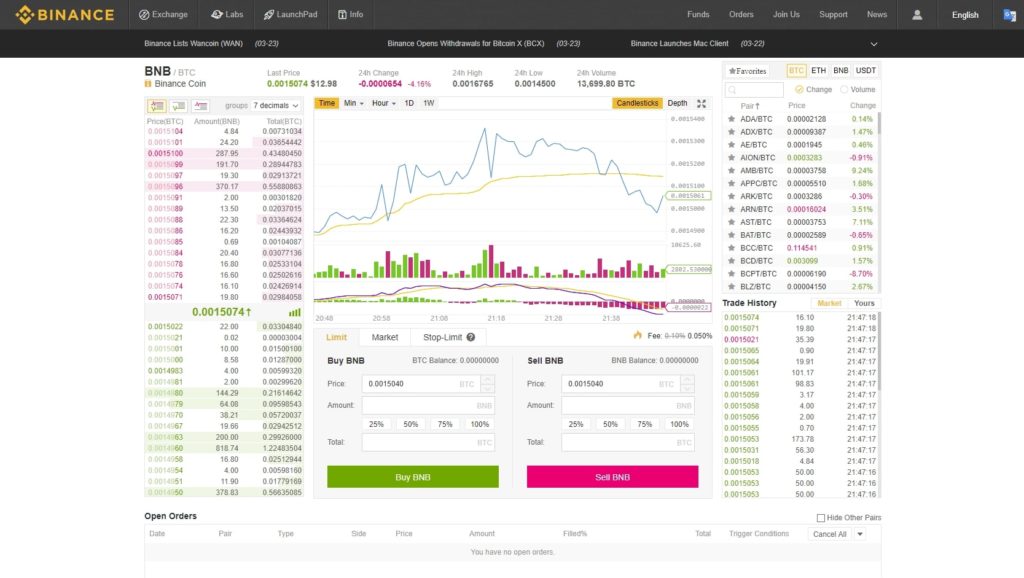Screen dimensions: 1024x578
Task: Favorite the BCC/BTC pair star
Action: click(x=731, y=248)
